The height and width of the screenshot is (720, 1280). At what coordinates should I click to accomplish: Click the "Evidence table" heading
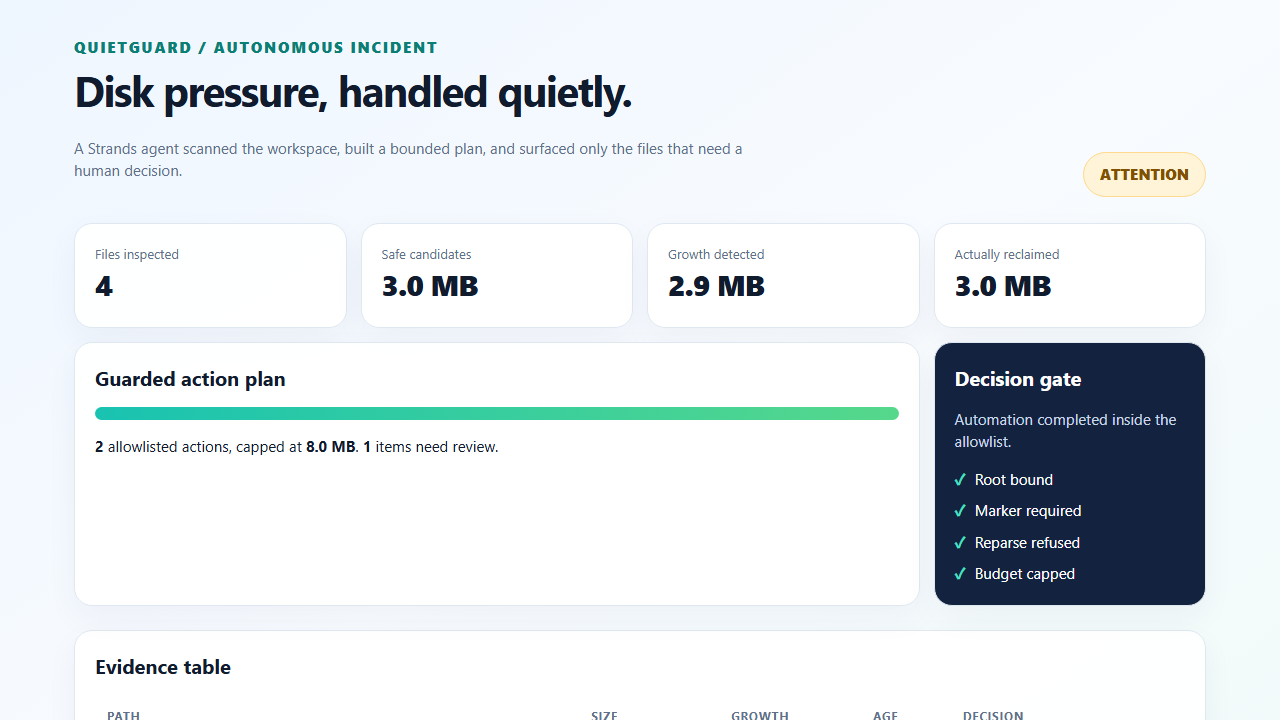click(x=163, y=668)
